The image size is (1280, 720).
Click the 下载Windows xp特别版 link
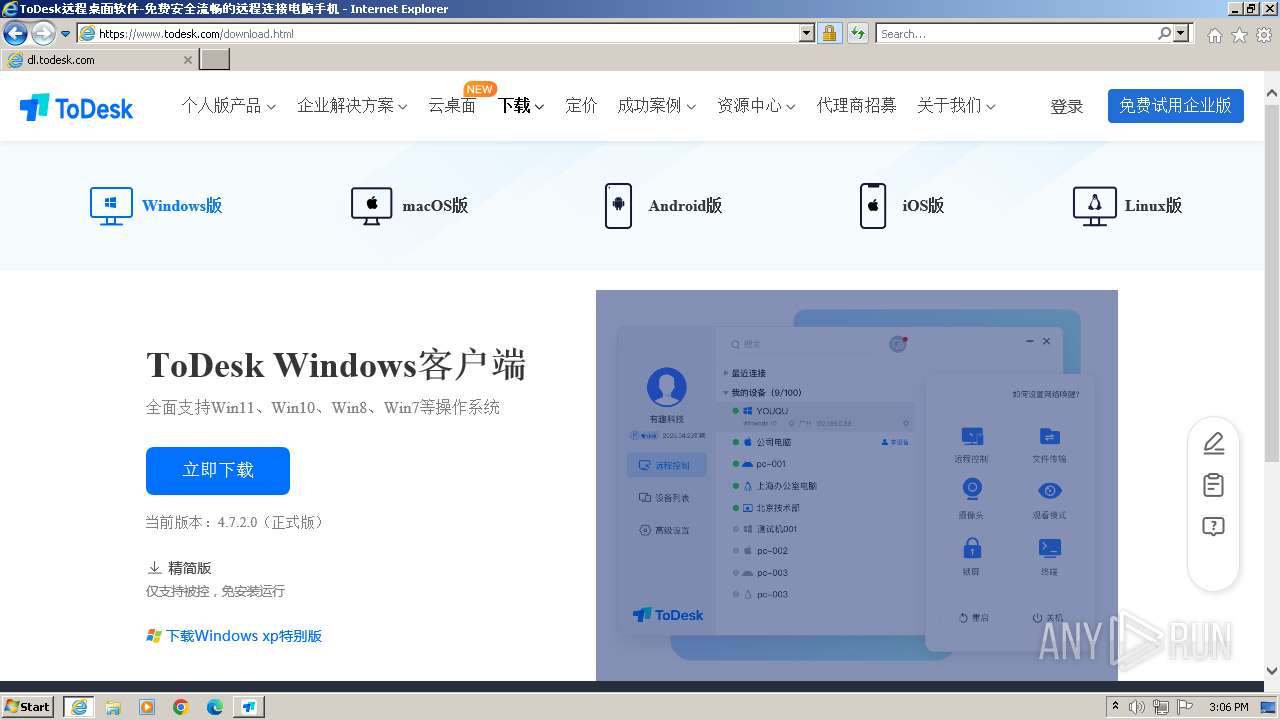(244, 636)
